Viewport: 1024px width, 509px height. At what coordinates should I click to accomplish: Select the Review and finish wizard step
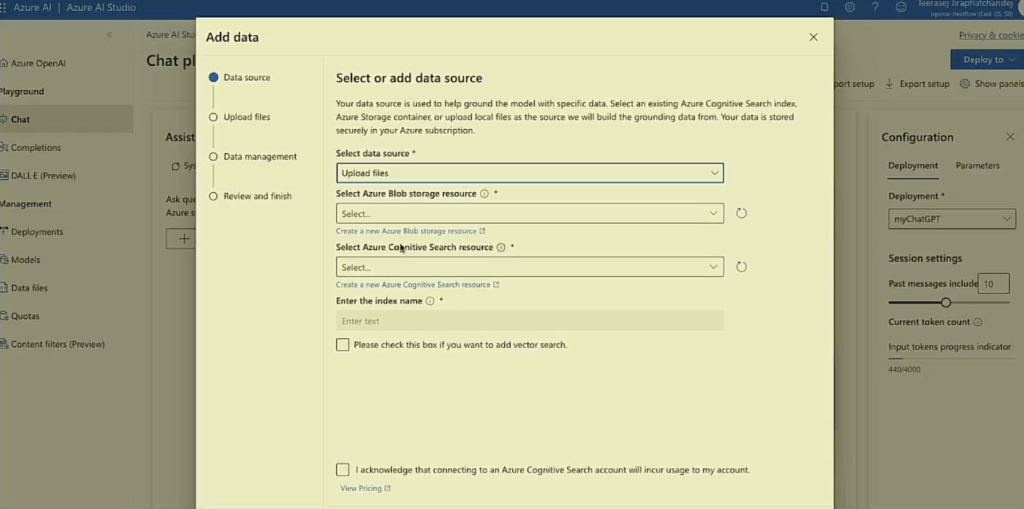pyautogui.click(x=250, y=196)
